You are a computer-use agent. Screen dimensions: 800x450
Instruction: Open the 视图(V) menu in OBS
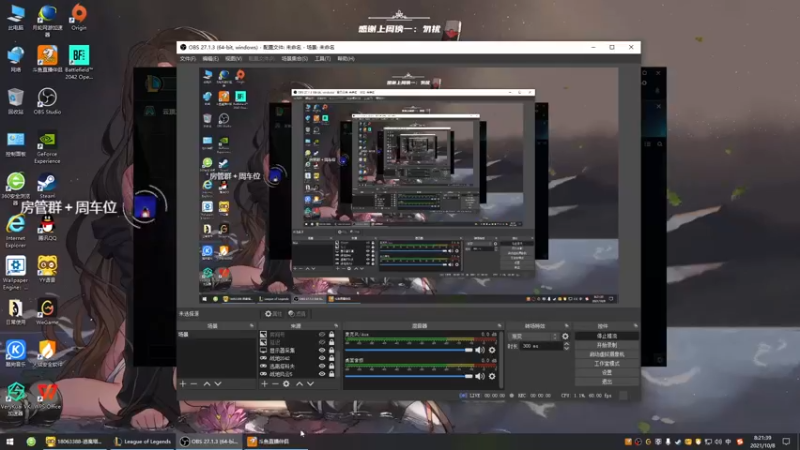point(234,59)
